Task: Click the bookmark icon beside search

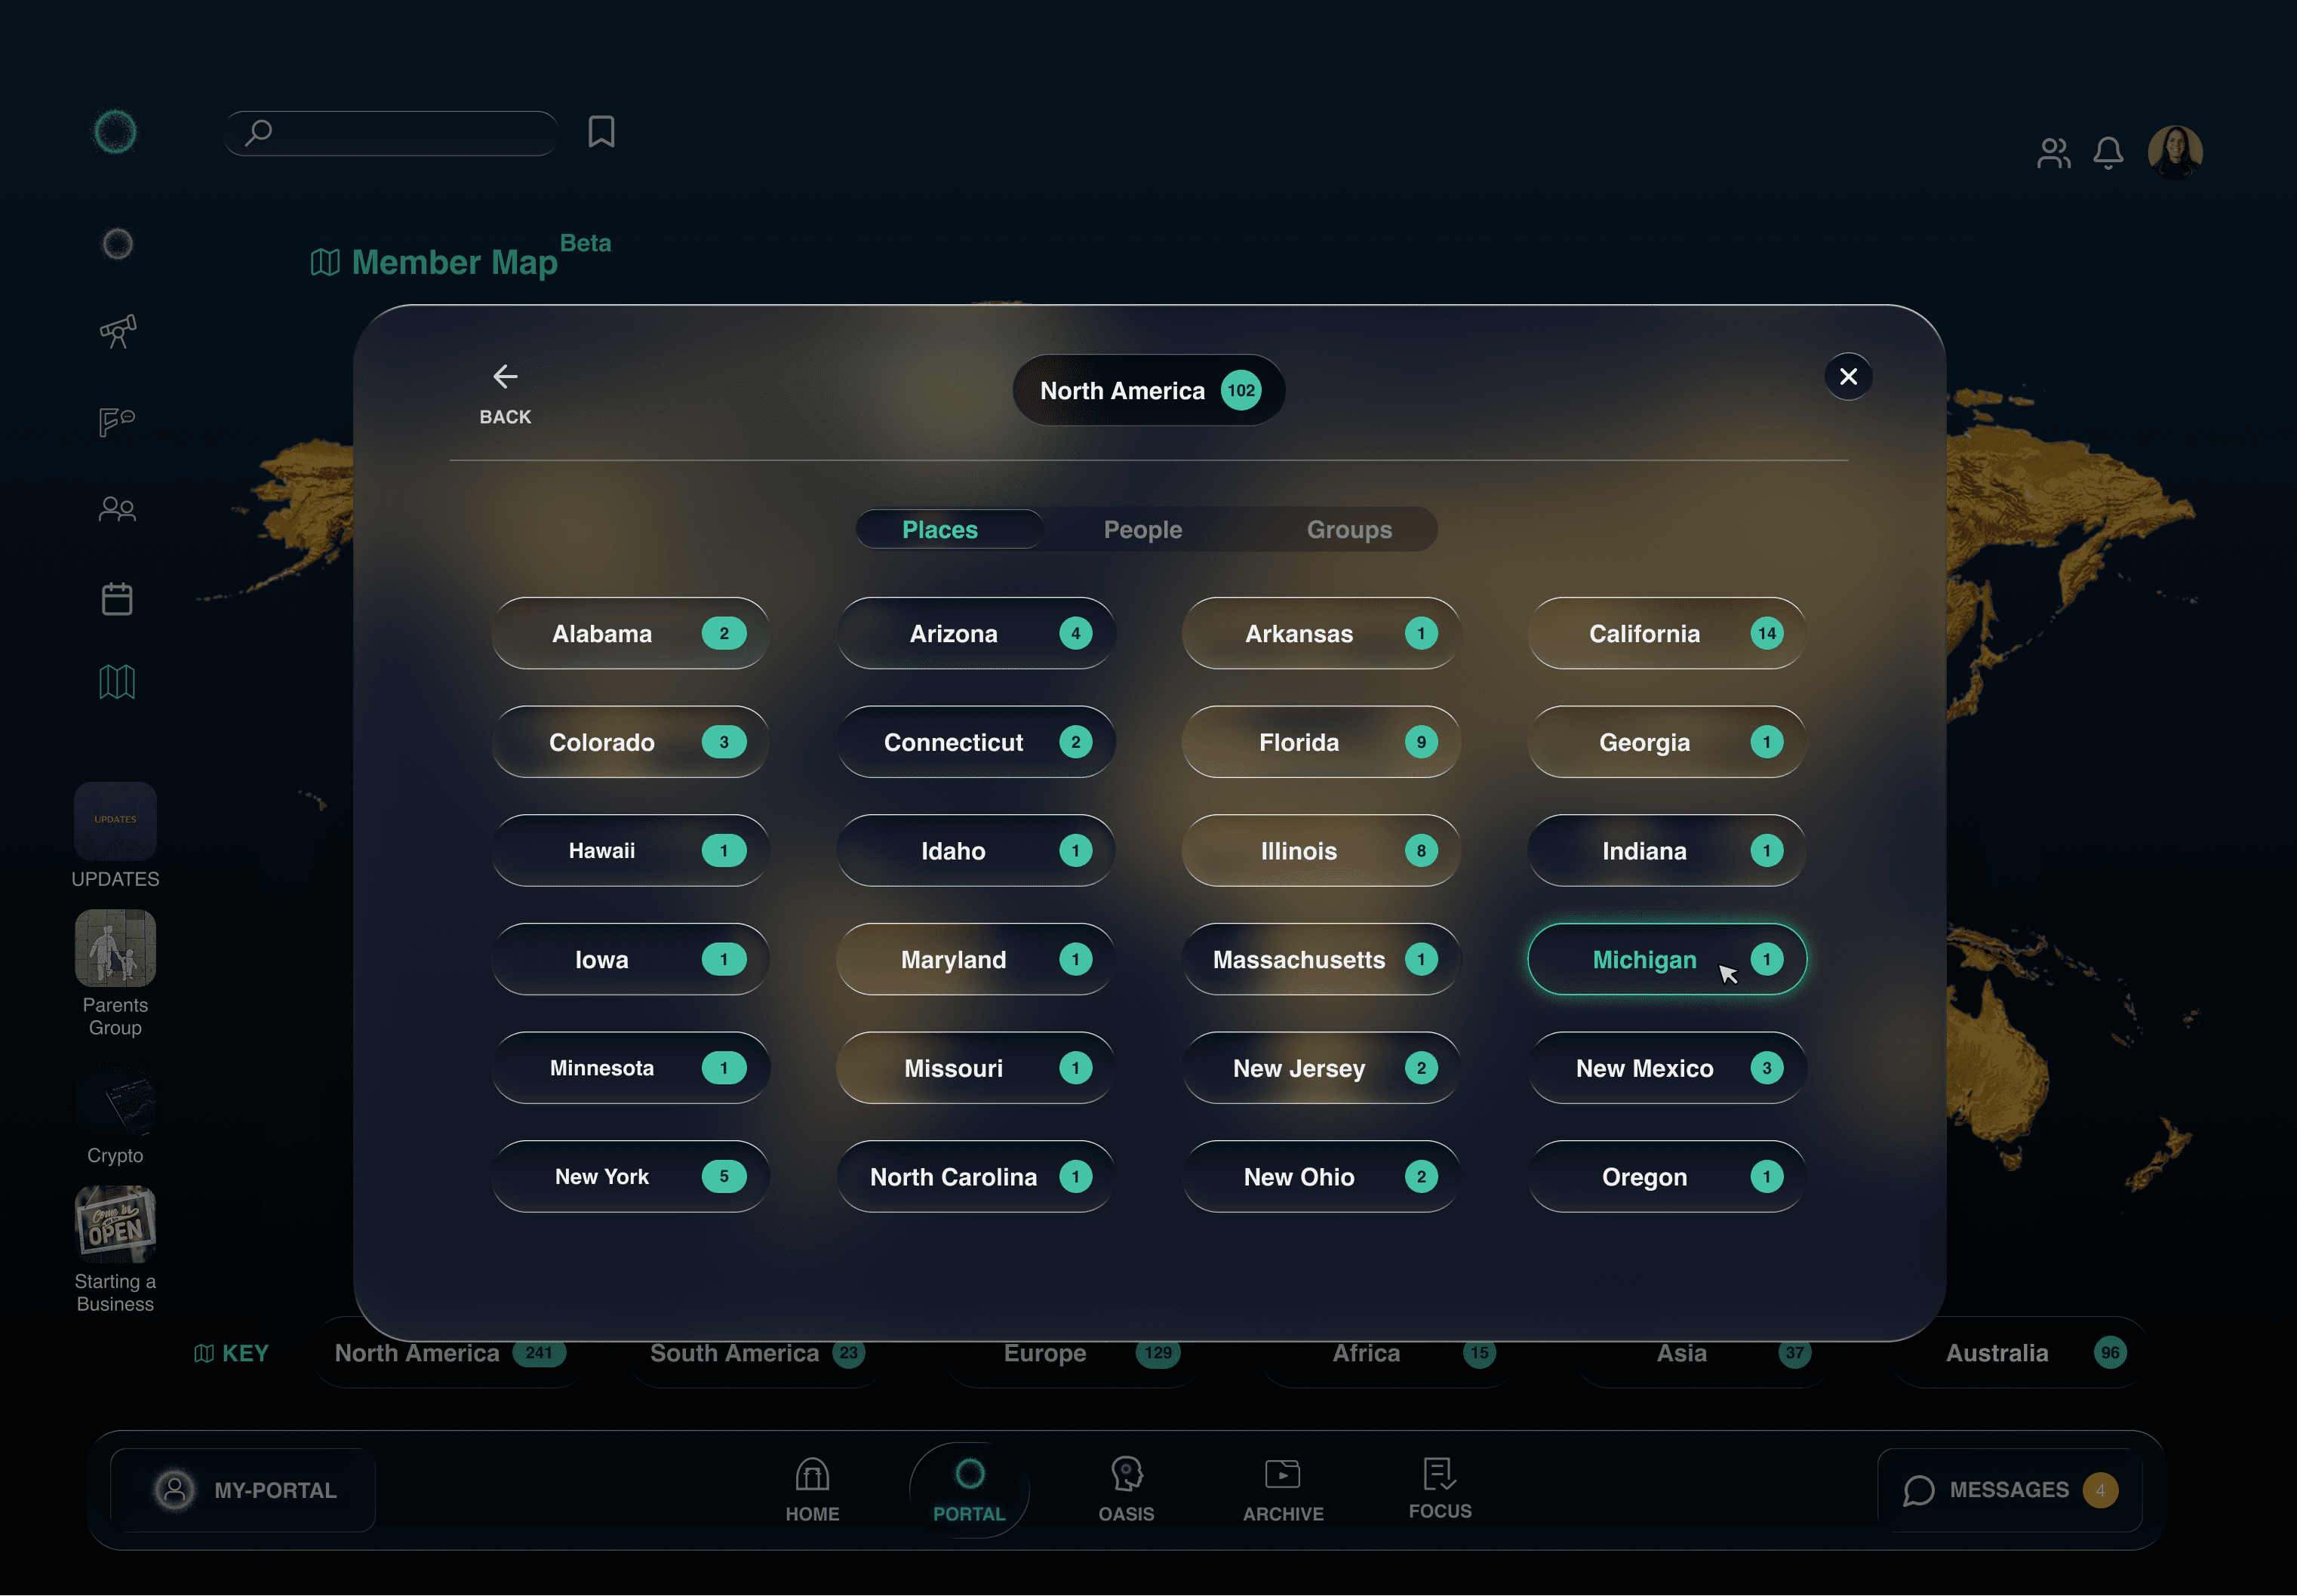Action: (601, 132)
